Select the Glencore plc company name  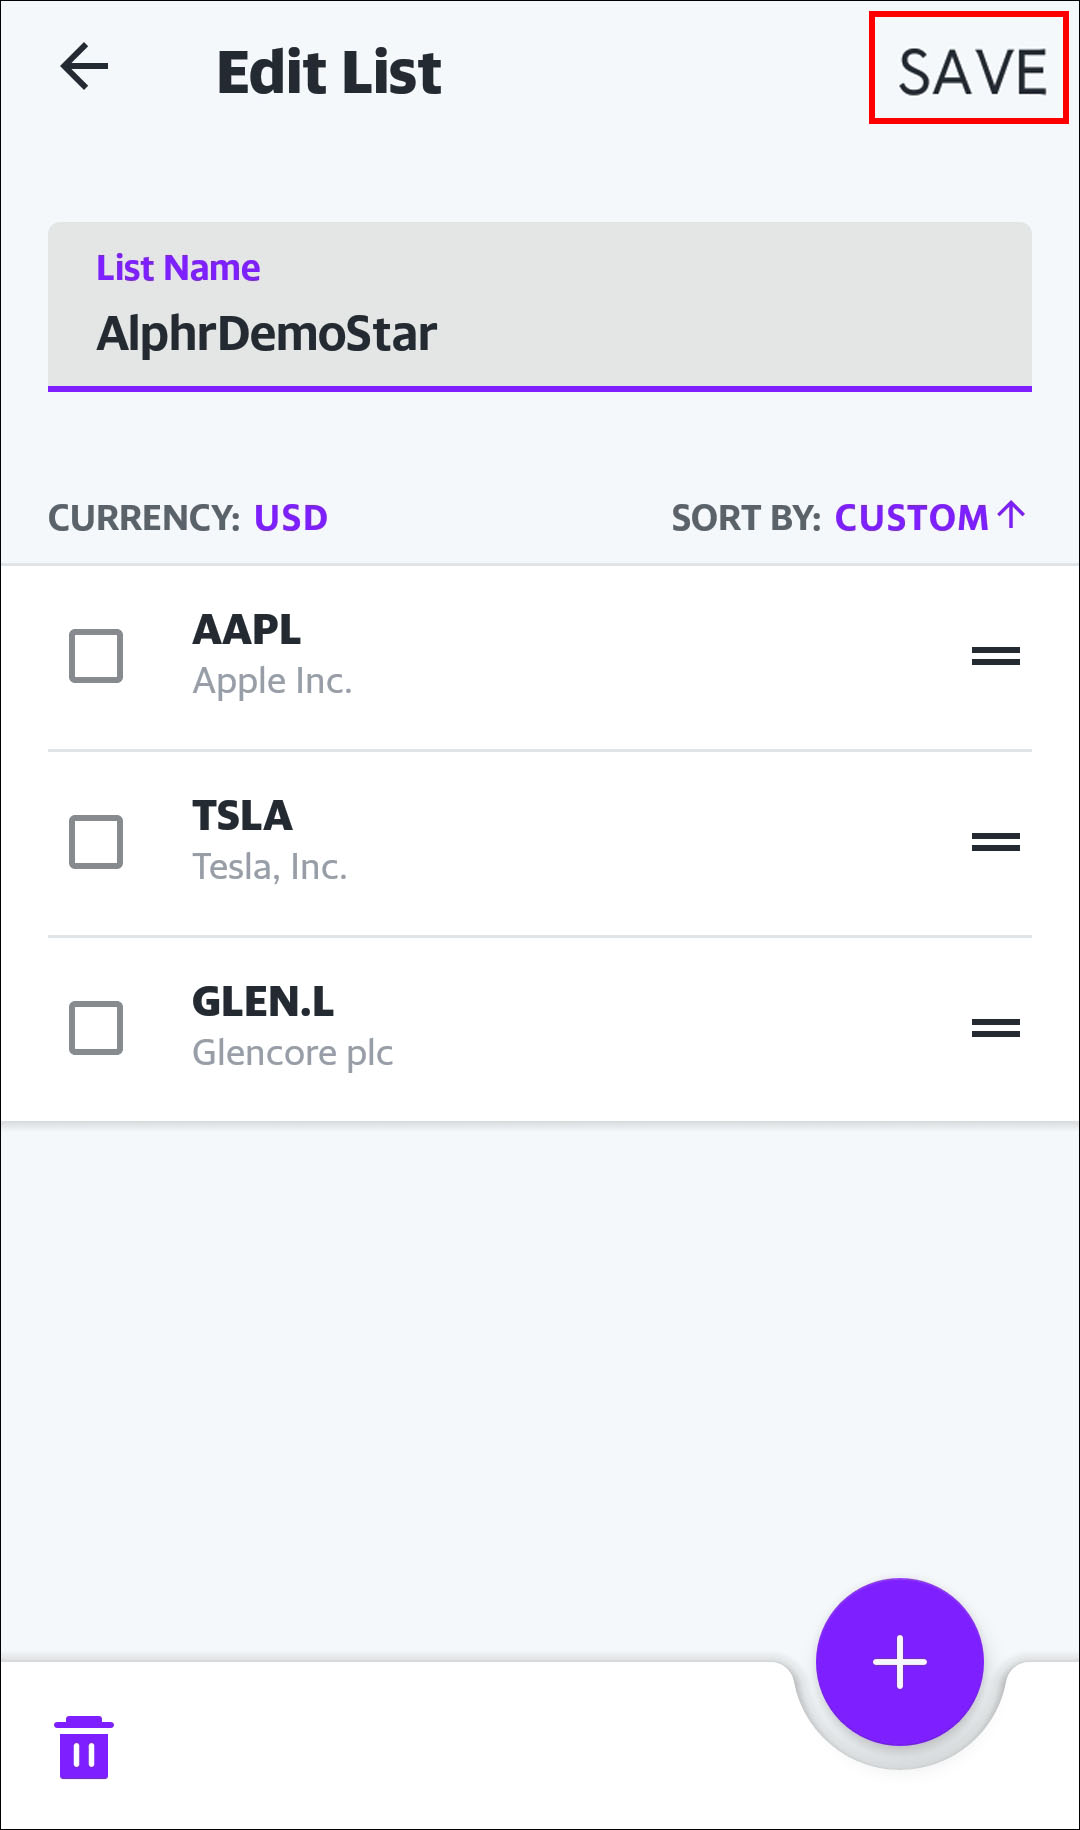293,1053
